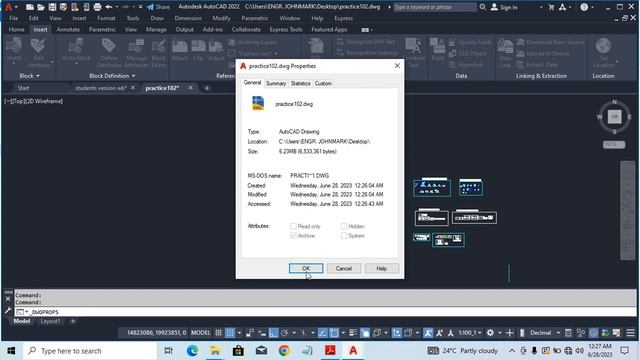Click the New drawing icon in Quick Access toolbar
The image size is (640, 360).
click(x=30, y=7)
